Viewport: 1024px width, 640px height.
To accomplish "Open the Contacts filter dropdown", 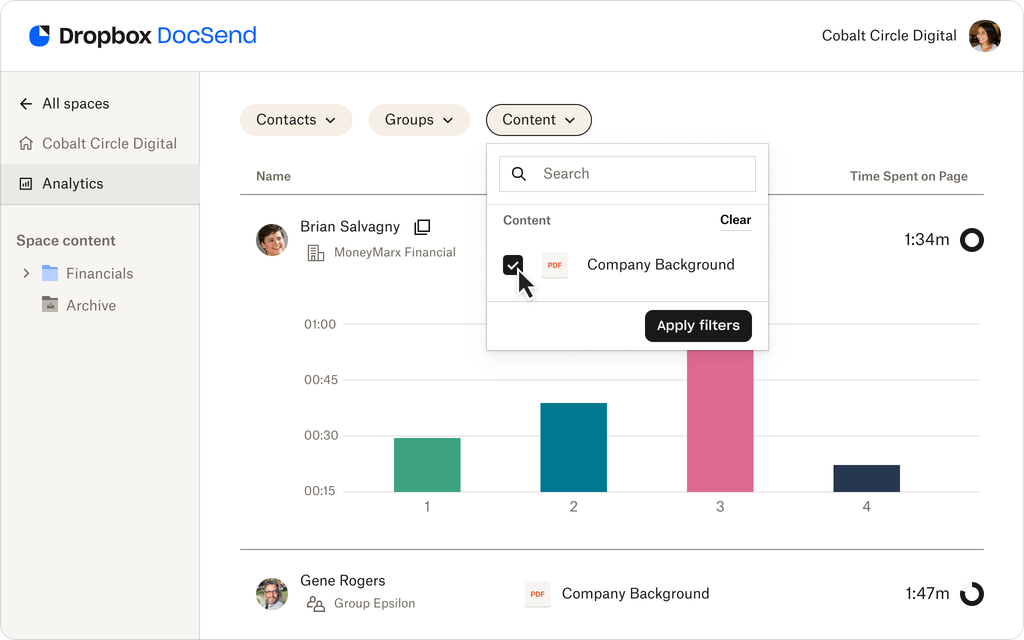I will (295, 120).
